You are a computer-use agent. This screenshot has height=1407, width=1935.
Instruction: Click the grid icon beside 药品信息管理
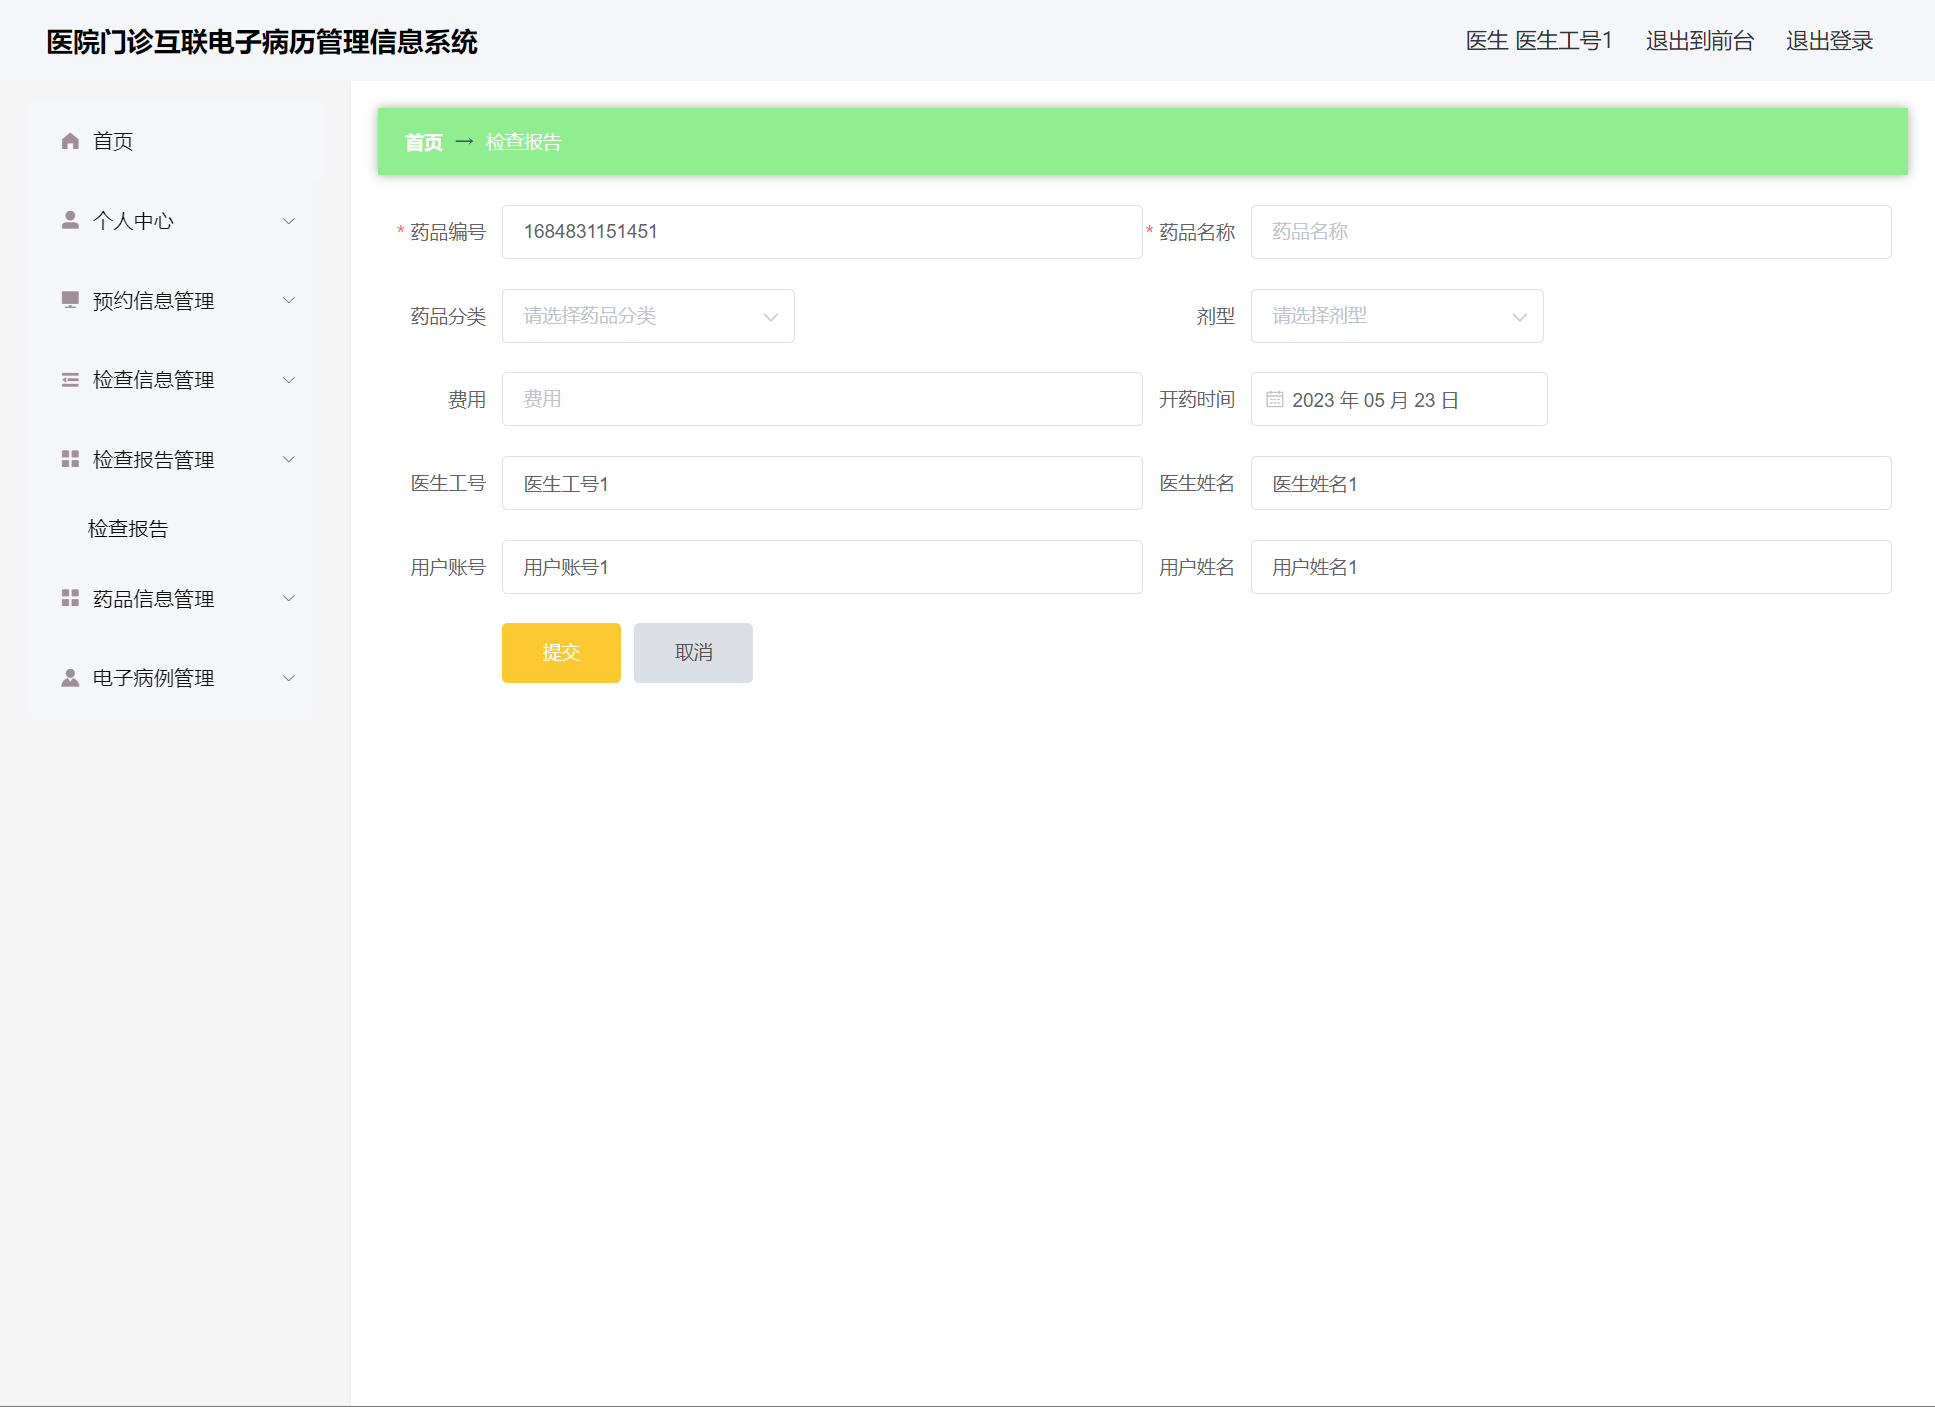point(70,598)
